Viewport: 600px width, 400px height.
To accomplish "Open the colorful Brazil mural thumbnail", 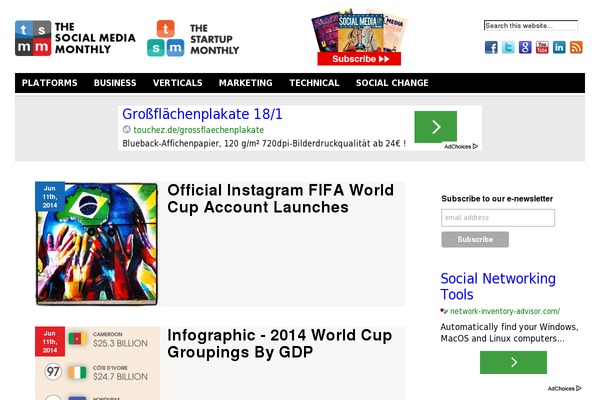I will click(x=96, y=244).
